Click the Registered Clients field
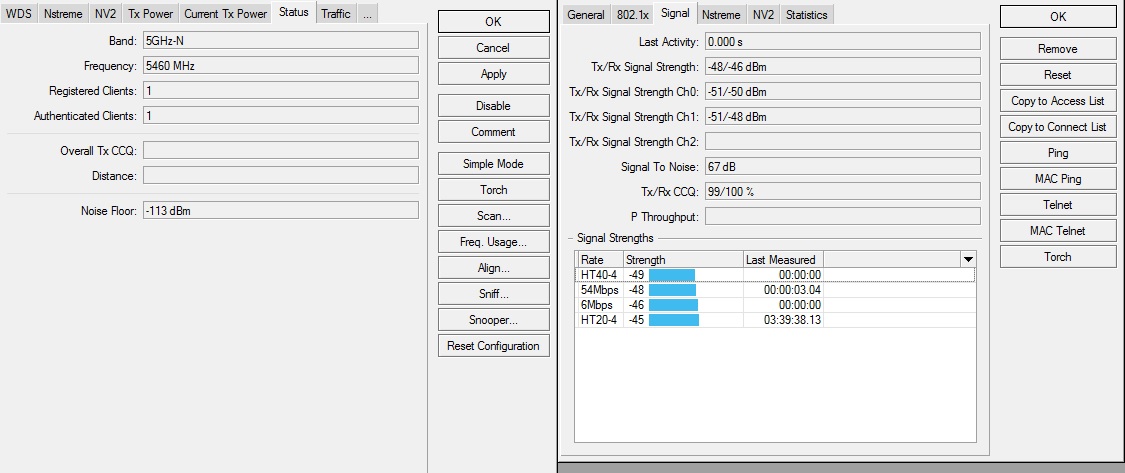The height and width of the screenshot is (473, 1125). 281,90
